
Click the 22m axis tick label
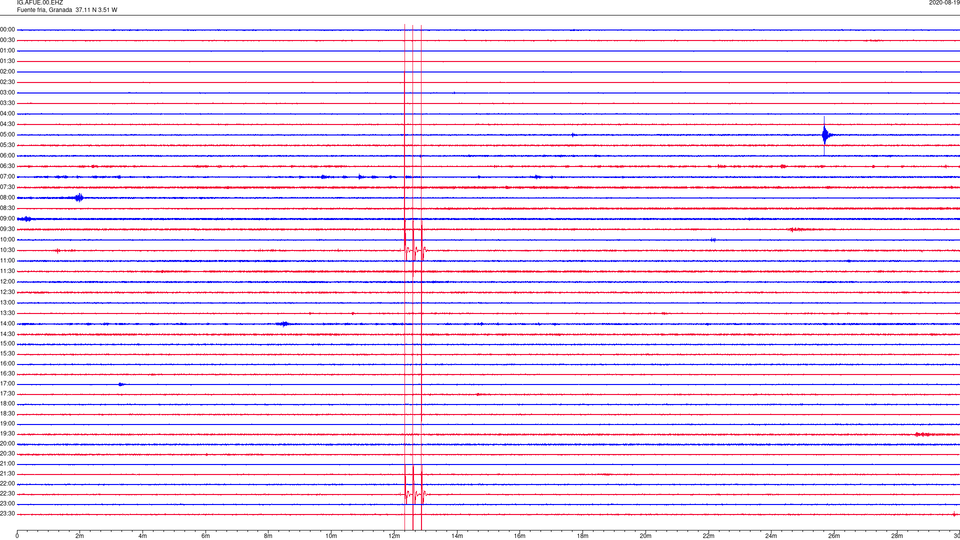pos(708,536)
